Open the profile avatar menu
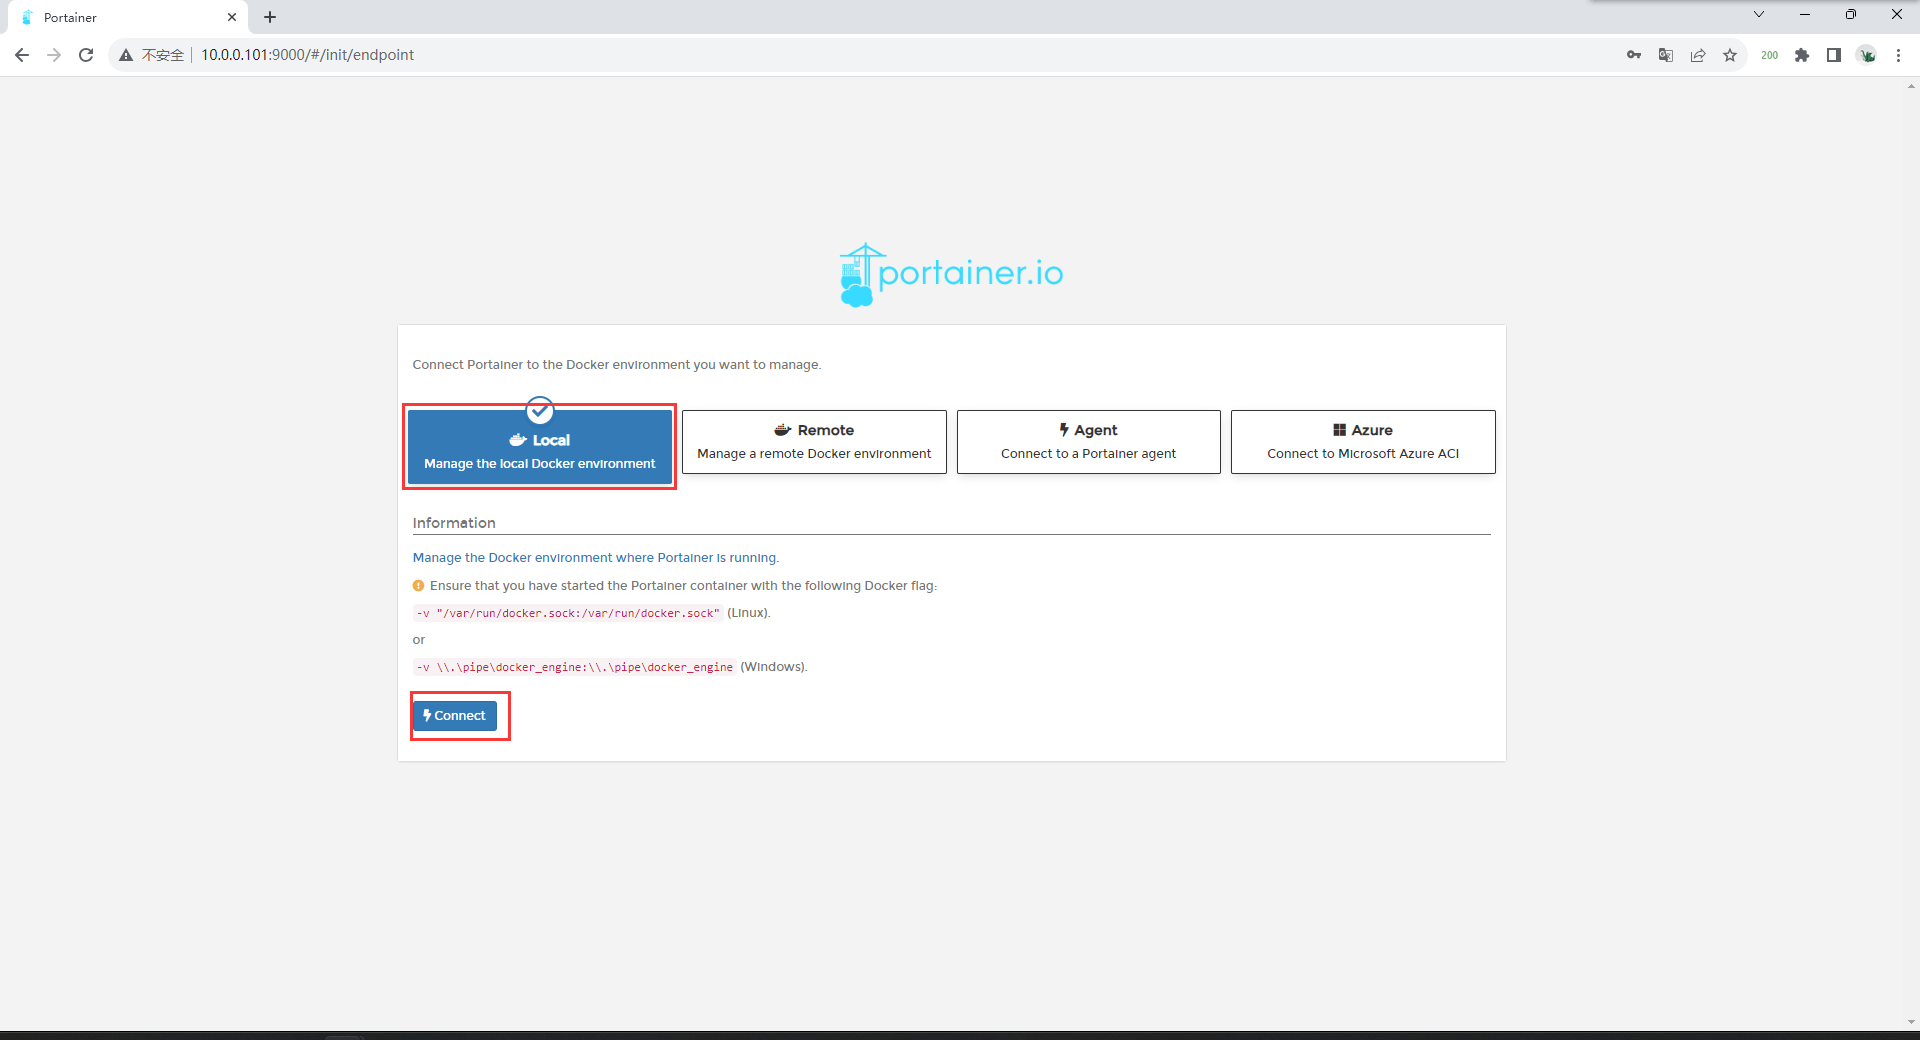 click(x=1867, y=55)
